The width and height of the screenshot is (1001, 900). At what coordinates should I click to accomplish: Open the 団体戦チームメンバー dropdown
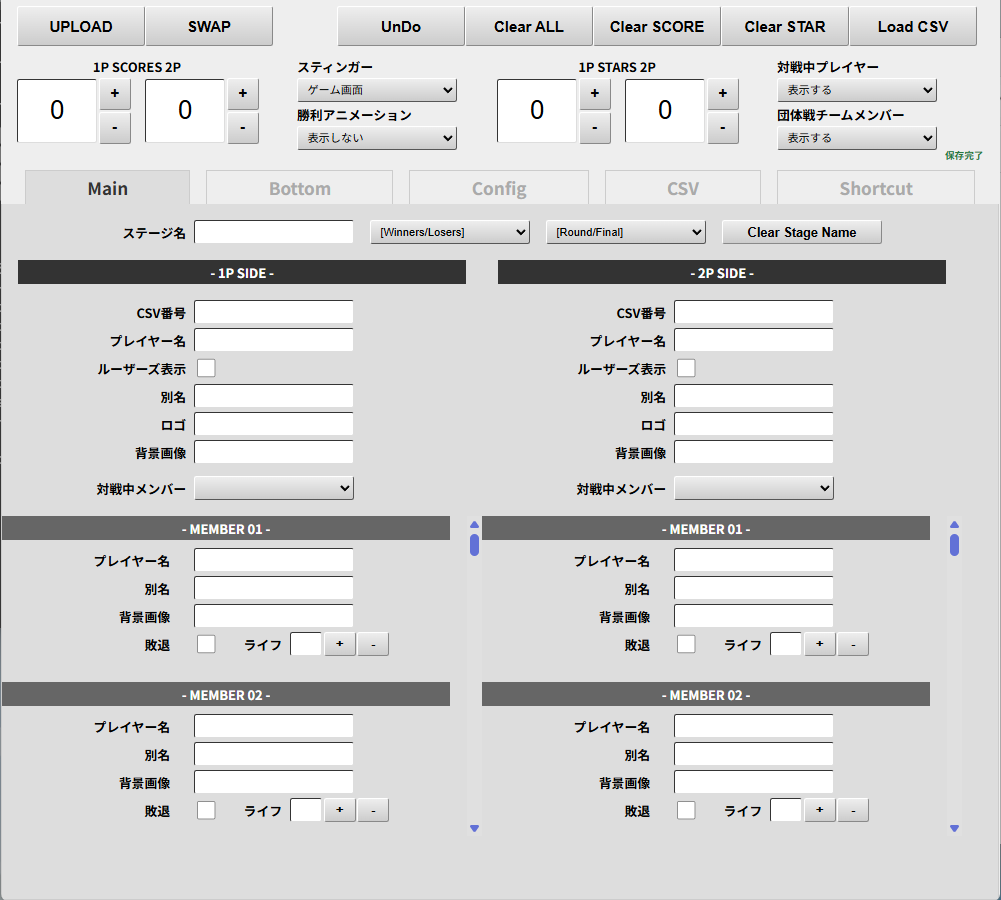point(857,138)
